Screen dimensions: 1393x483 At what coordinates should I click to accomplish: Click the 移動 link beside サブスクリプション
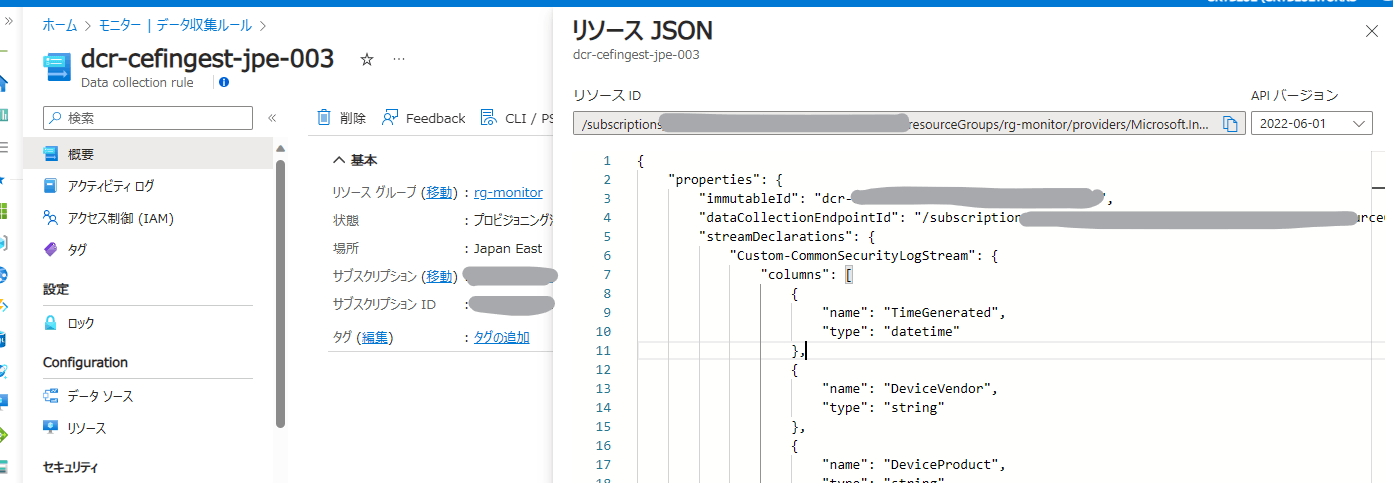(x=439, y=276)
